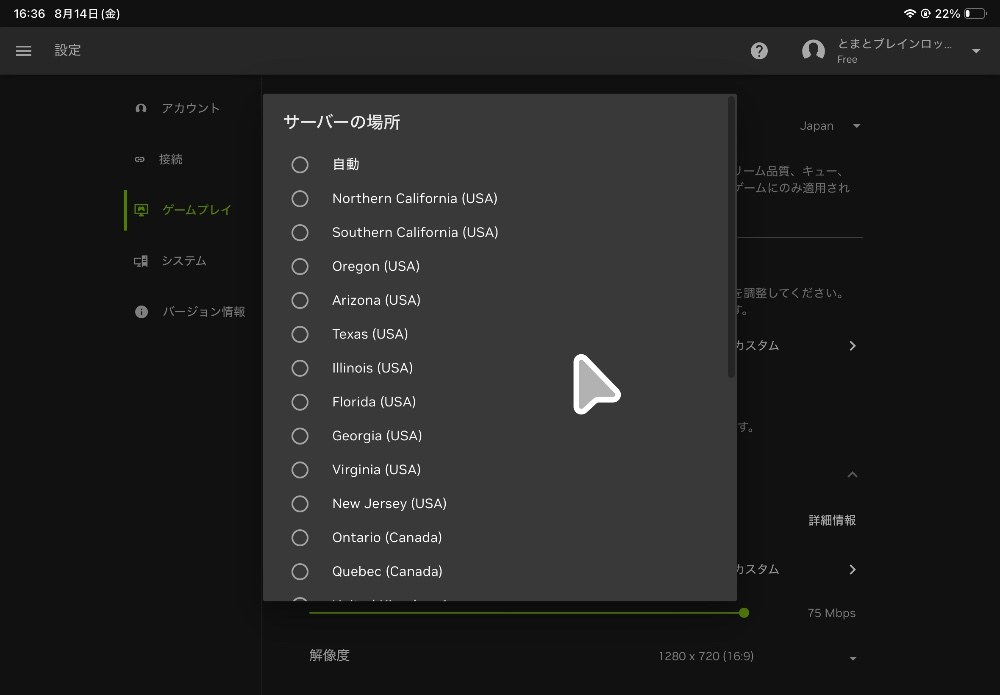This screenshot has width=1000, height=695.
Task: Pick Illinois (USA) radio button
Action: [x=300, y=368]
